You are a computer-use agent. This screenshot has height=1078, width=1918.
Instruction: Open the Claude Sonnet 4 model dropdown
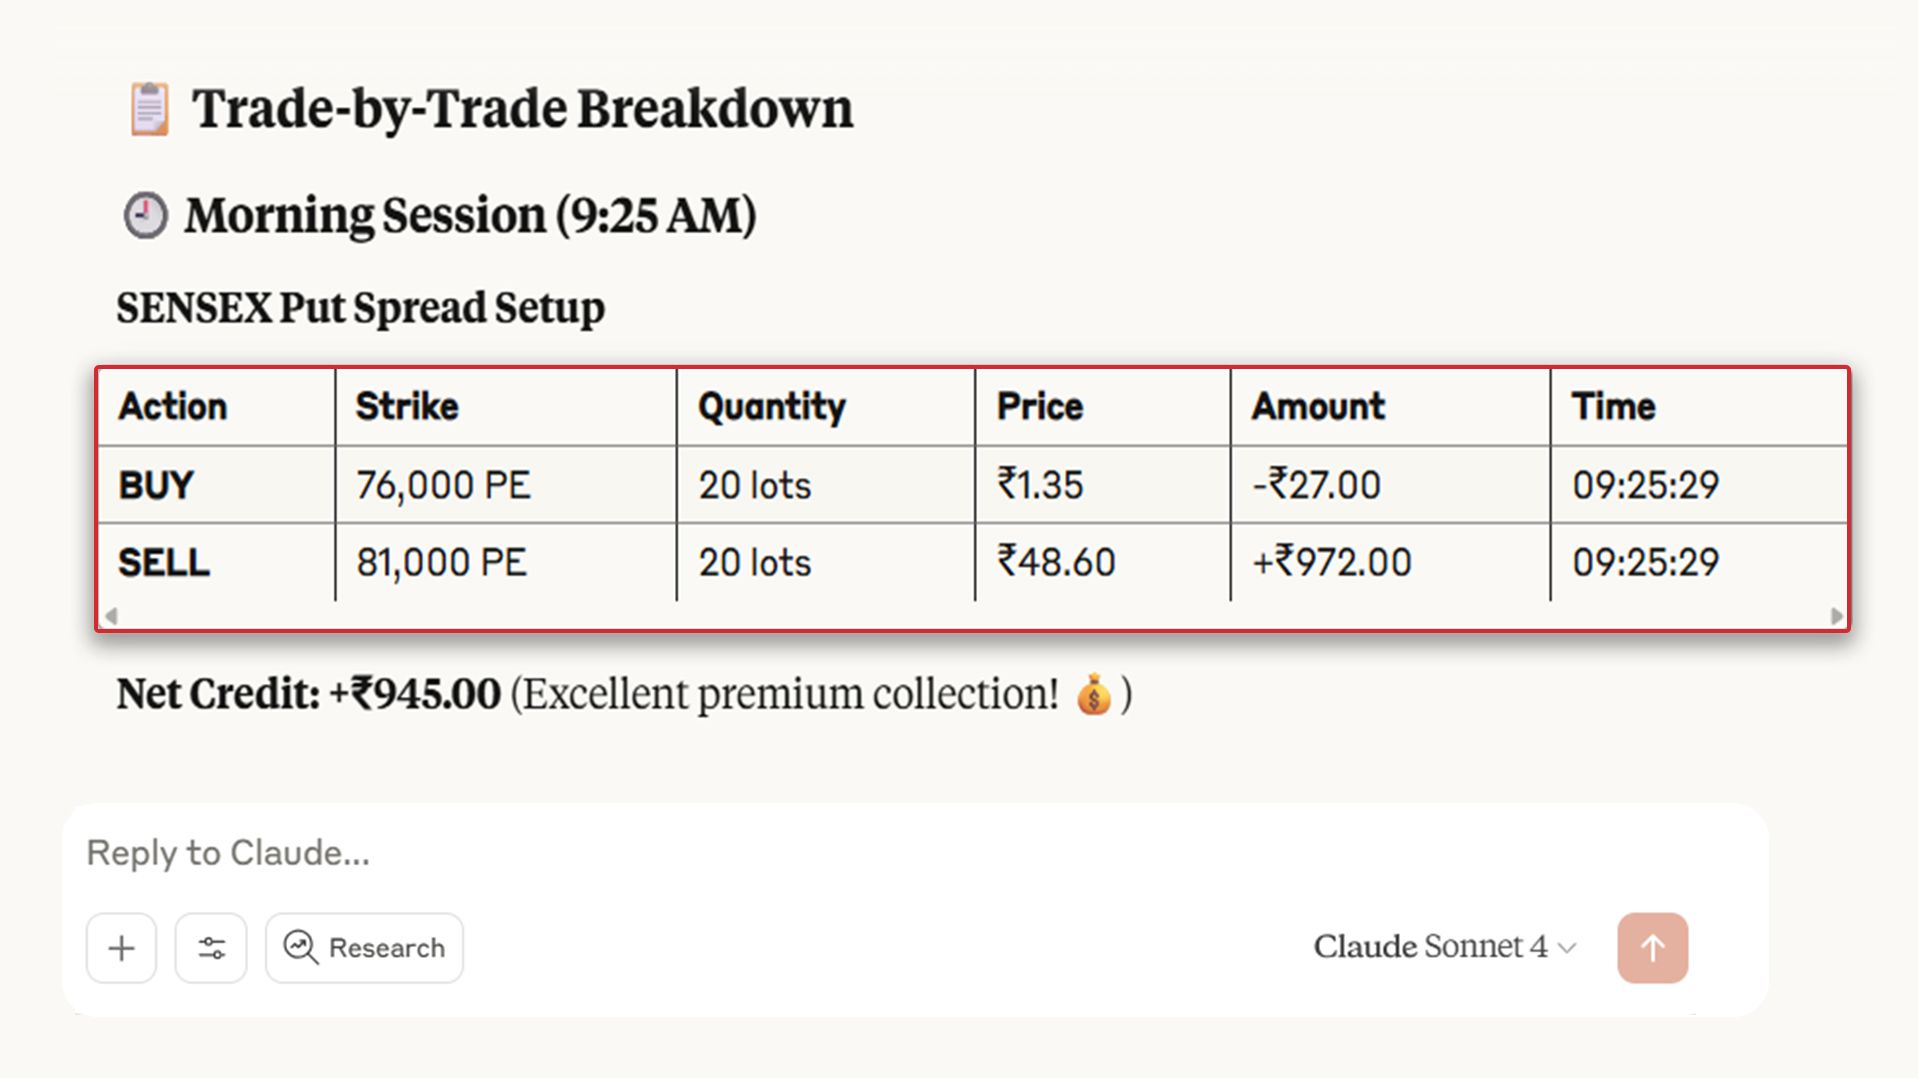1444,947
